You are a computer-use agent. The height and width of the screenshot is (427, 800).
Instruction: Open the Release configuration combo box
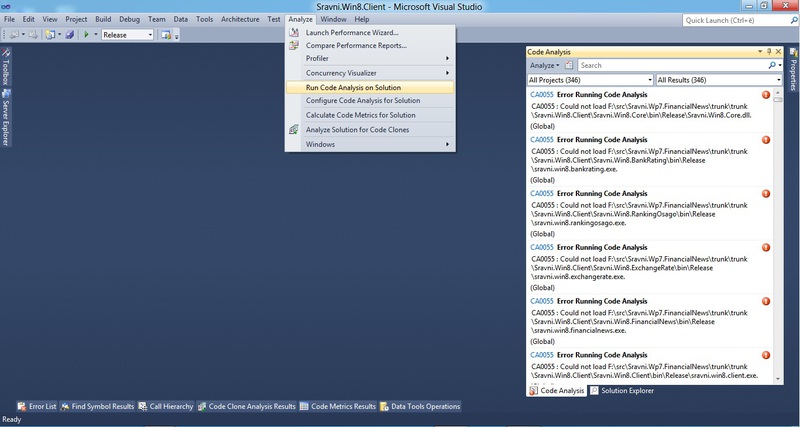128,35
